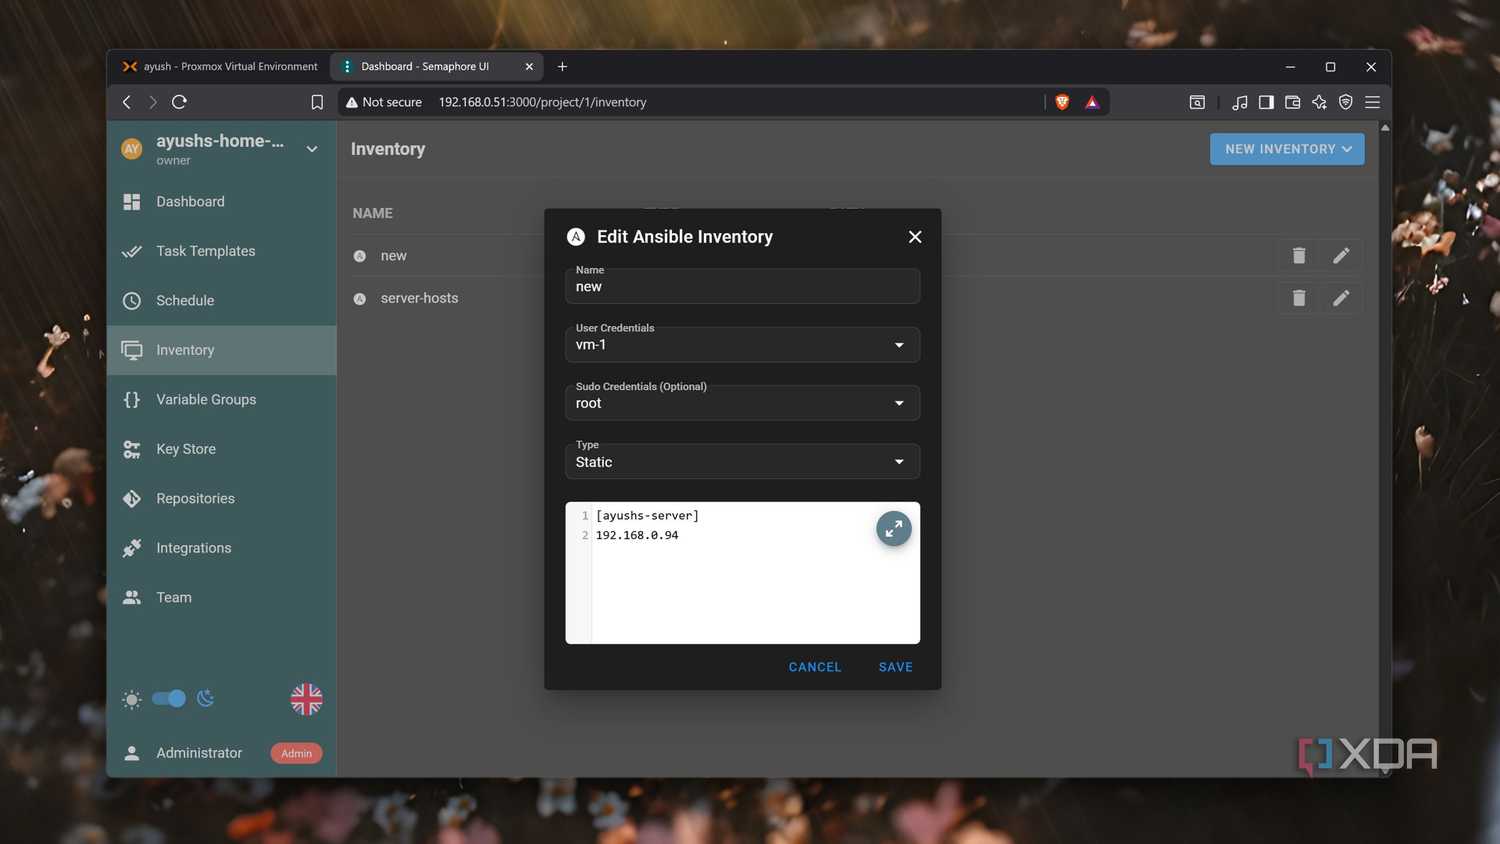Click the Inventory monitor icon
Image resolution: width=1500 pixels, height=844 pixels.
(x=132, y=350)
